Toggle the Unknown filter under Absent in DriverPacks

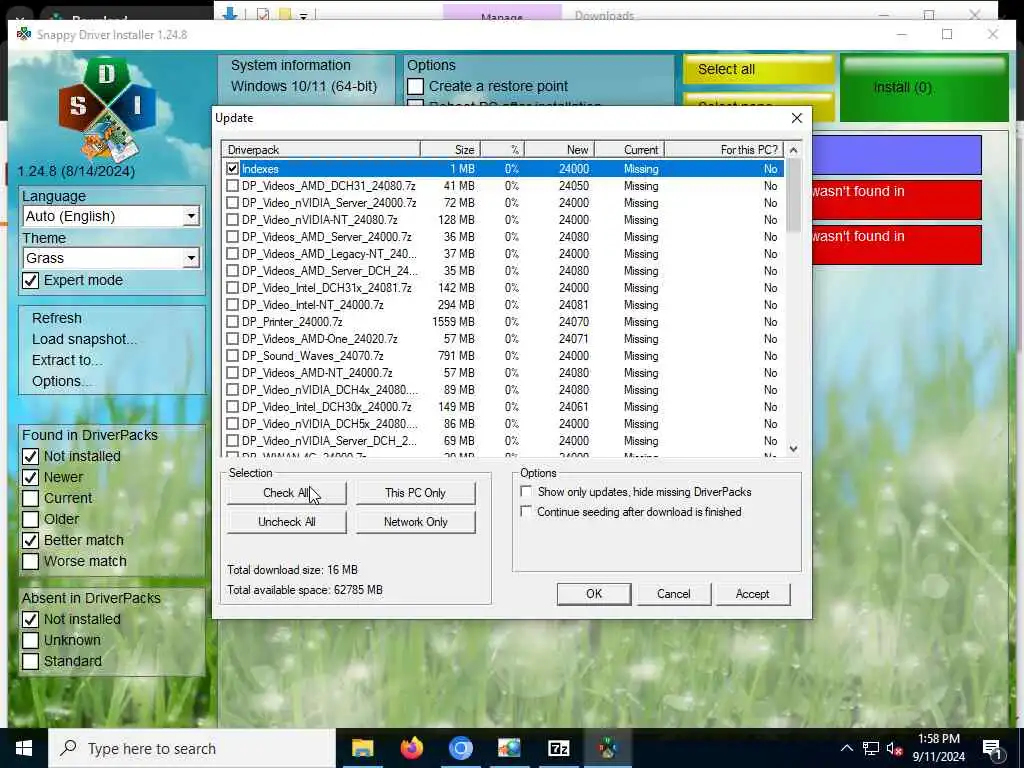click(x=31, y=640)
